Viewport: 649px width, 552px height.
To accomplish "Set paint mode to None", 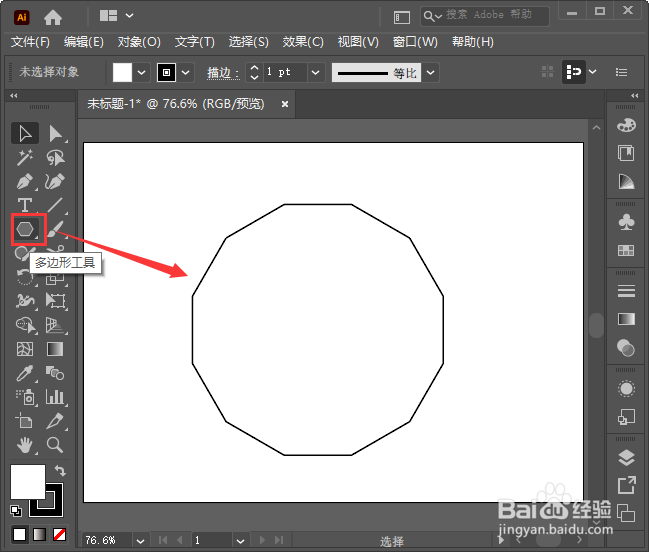I will 60,535.
